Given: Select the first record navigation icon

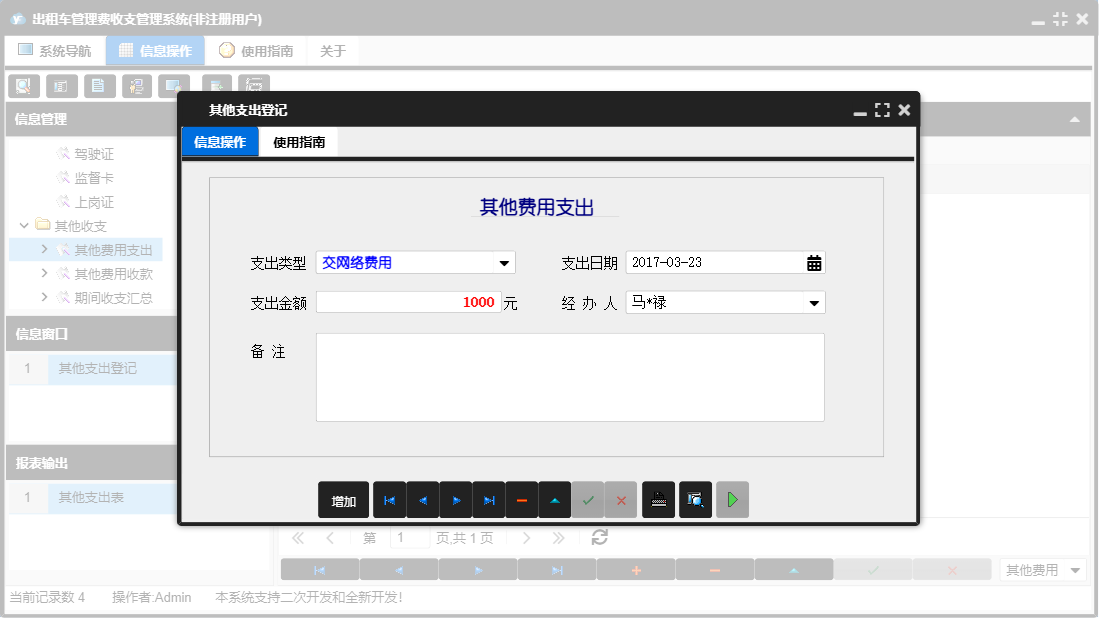Looking at the screenshot, I should (389, 499).
